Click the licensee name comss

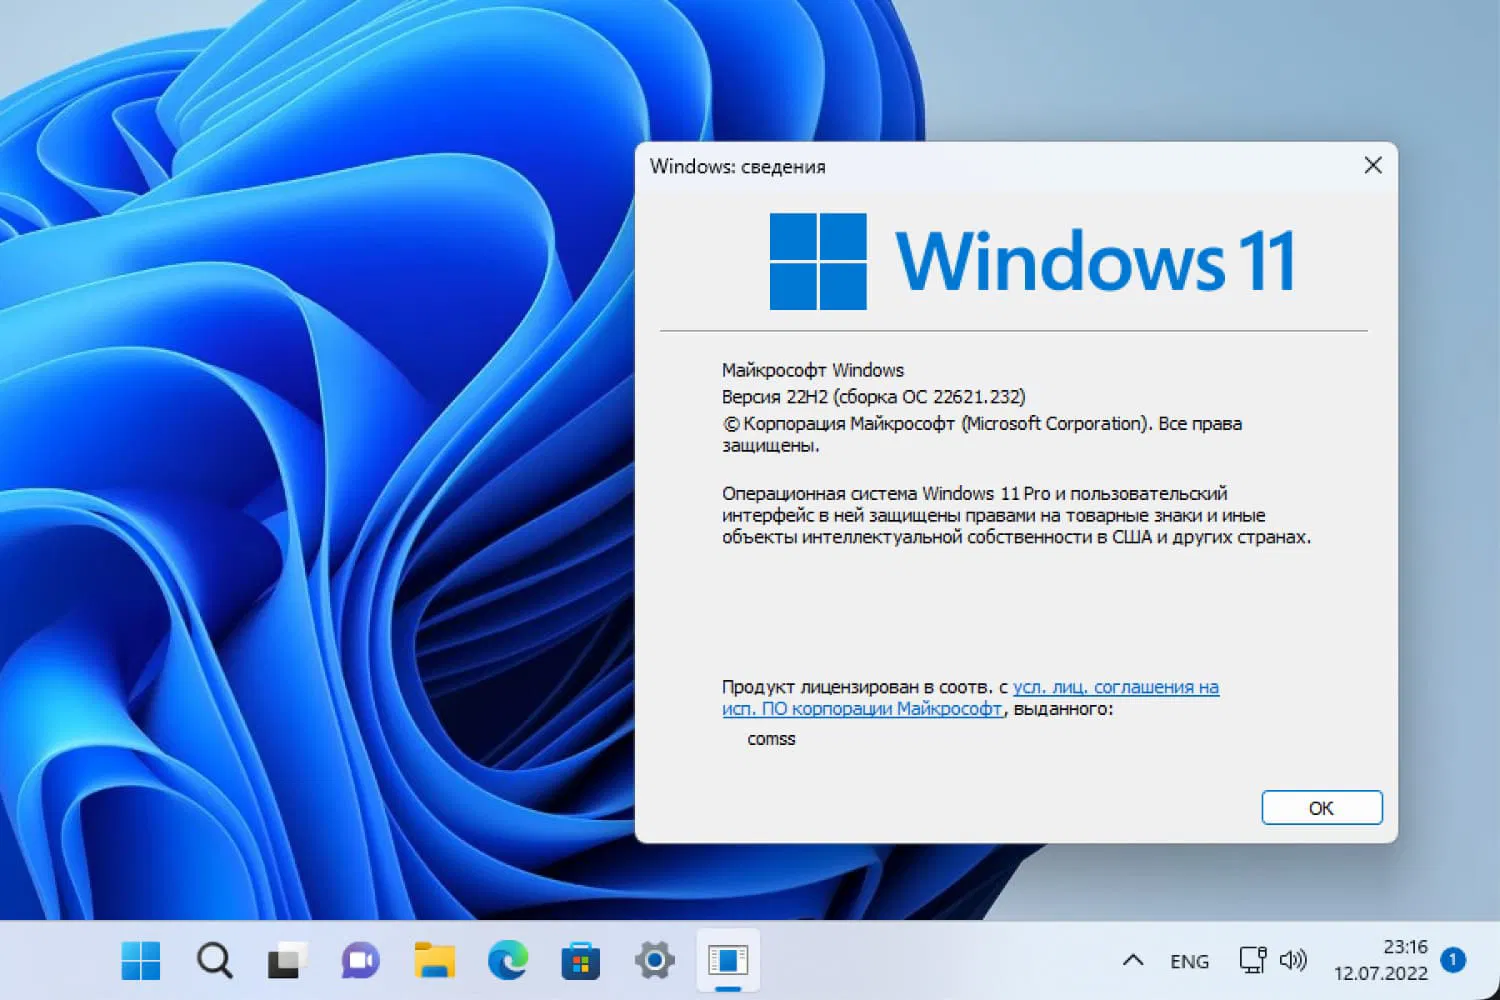click(x=771, y=739)
